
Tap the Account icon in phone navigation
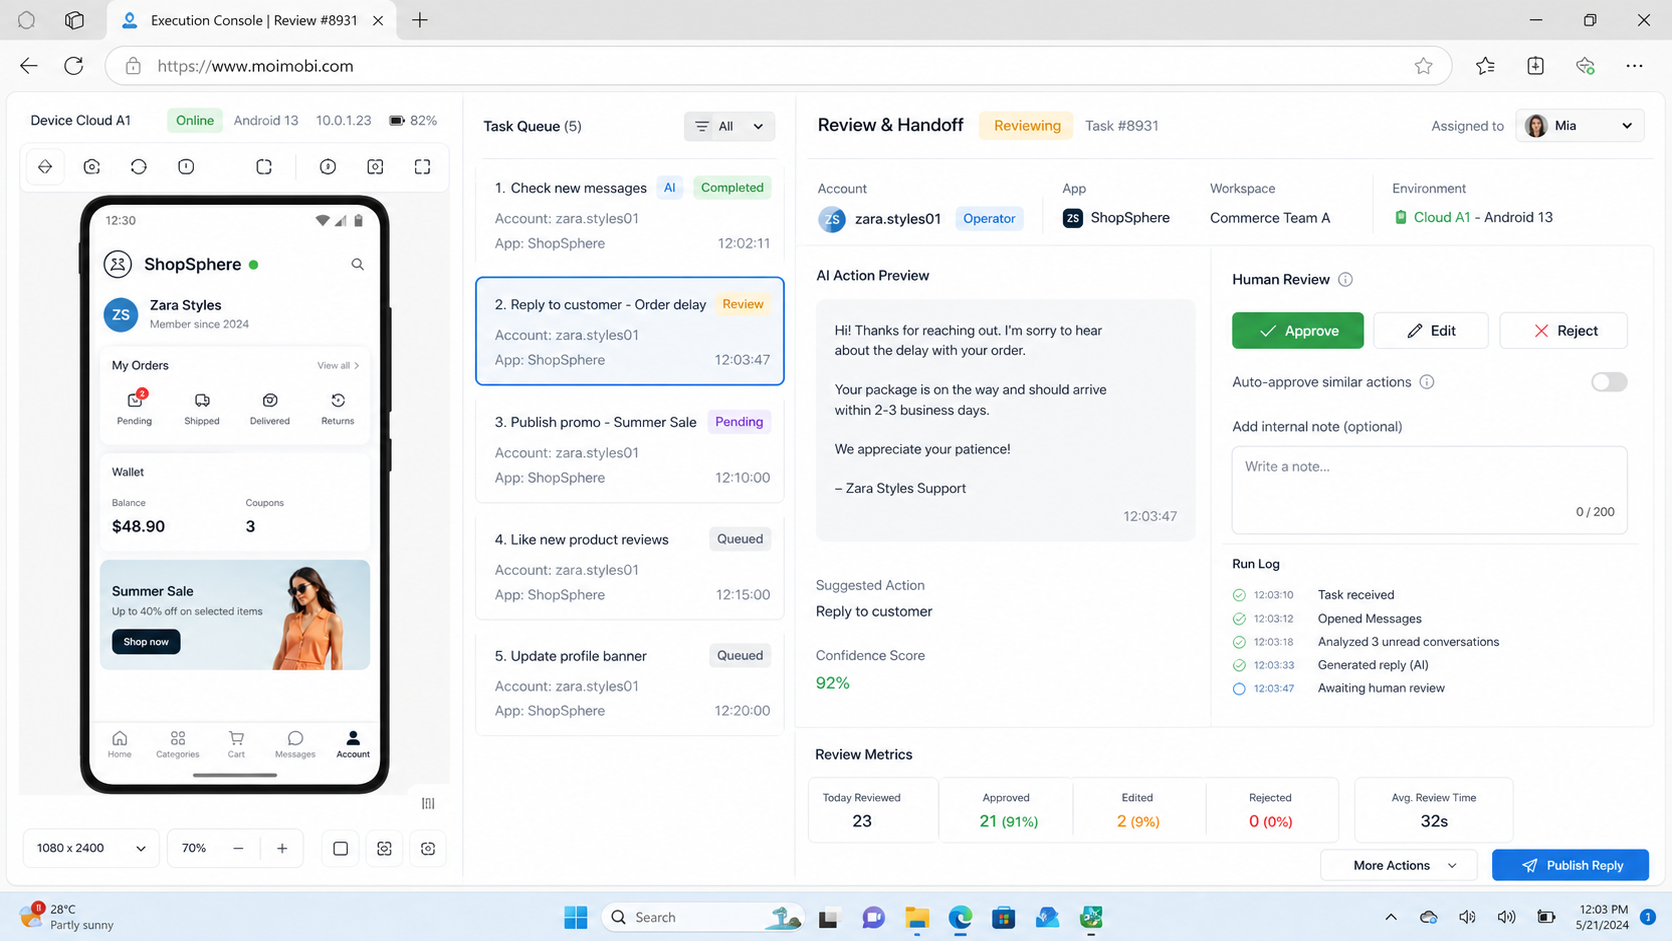click(x=353, y=744)
